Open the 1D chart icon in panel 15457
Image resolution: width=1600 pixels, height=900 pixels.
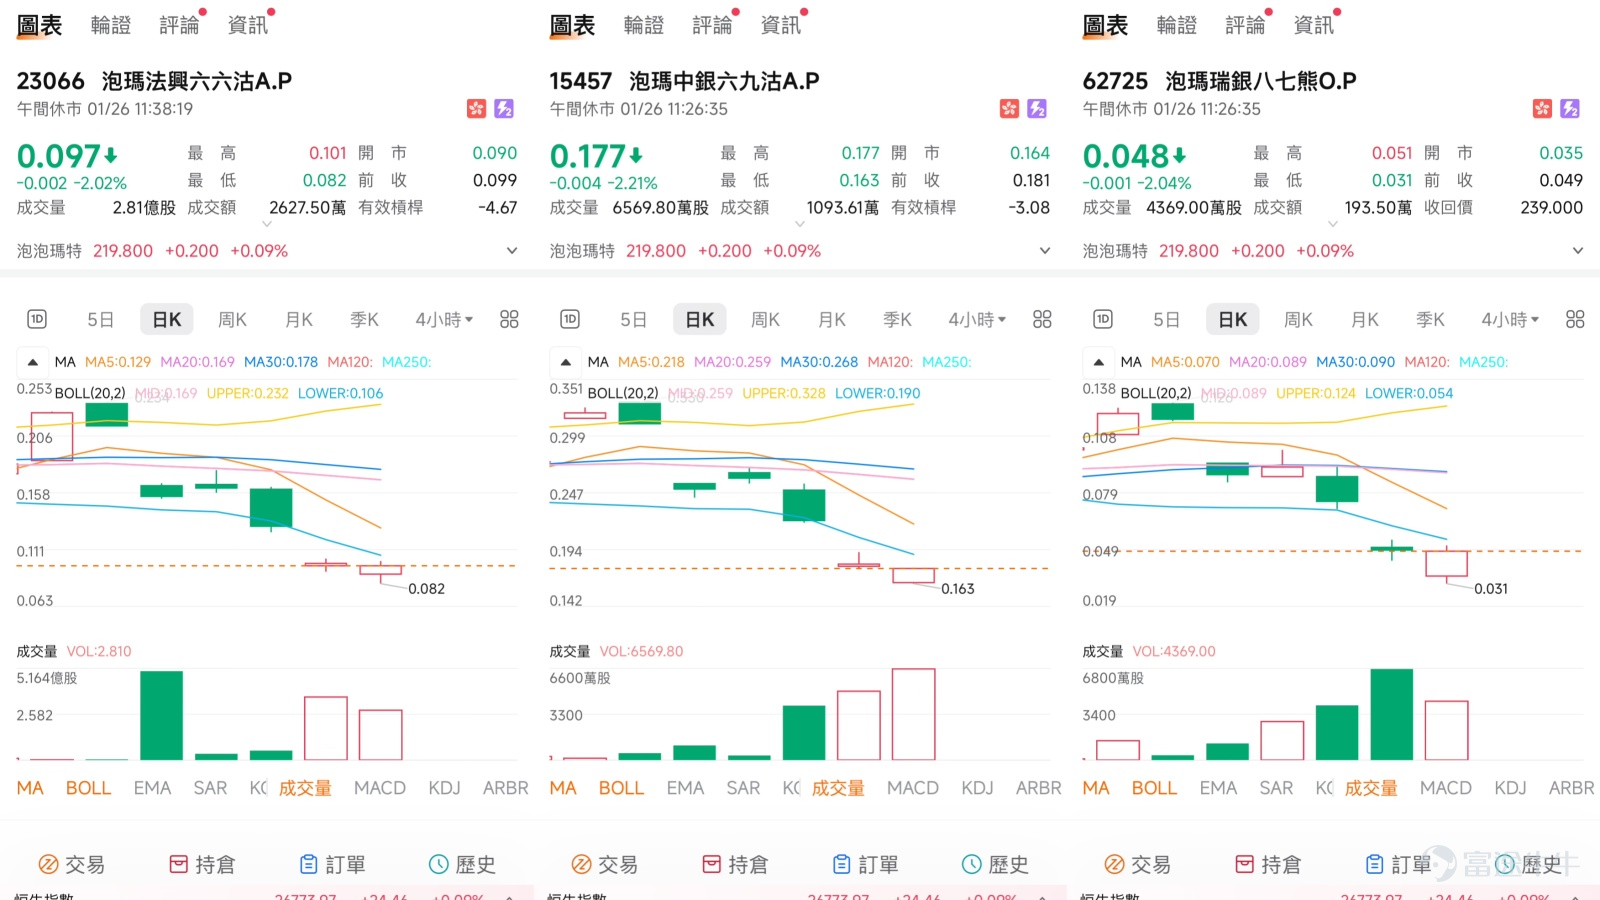[570, 319]
